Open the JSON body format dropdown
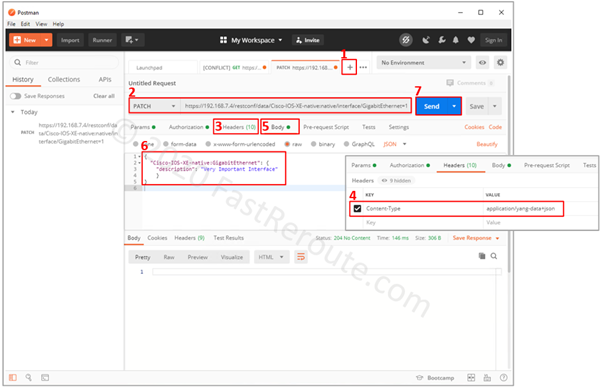The width and height of the screenshot is (602, 389). point(395,144)
